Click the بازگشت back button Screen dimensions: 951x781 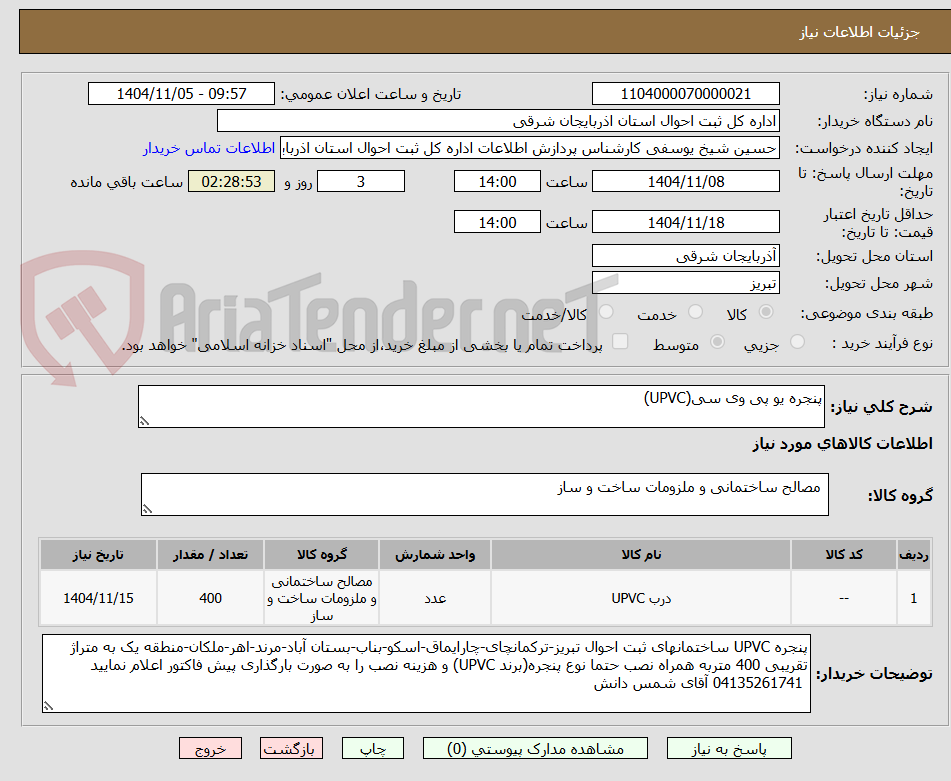[x=291, y=748]
